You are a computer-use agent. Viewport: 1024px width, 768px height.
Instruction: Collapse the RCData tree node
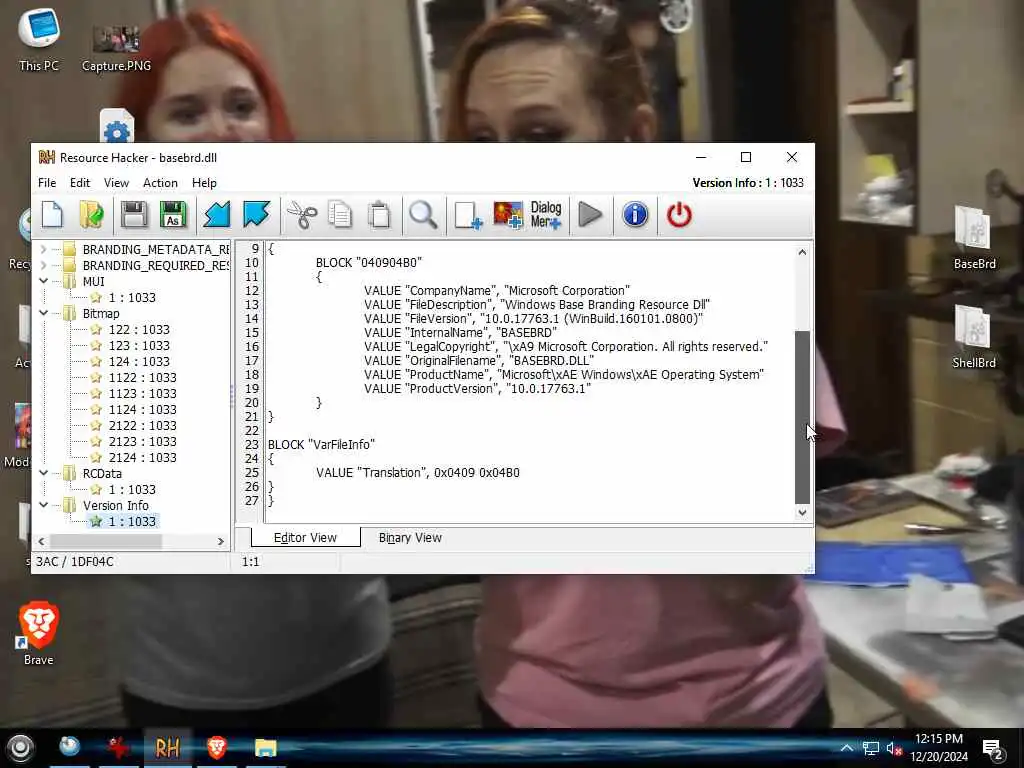pyautogui.click(x=43, y=473)
